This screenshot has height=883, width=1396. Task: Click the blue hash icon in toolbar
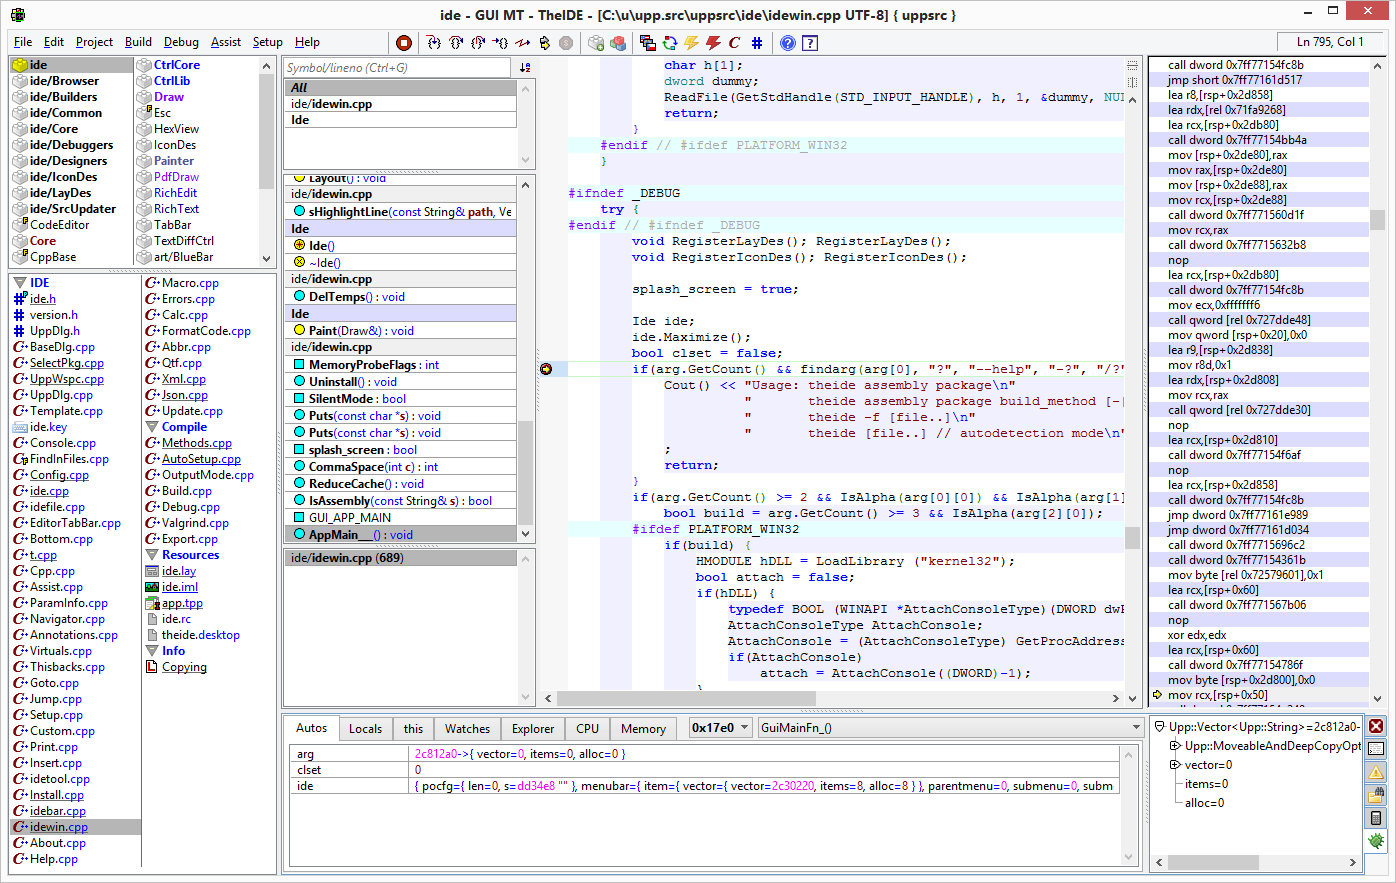pyautogui.click(x=757, y=42)
